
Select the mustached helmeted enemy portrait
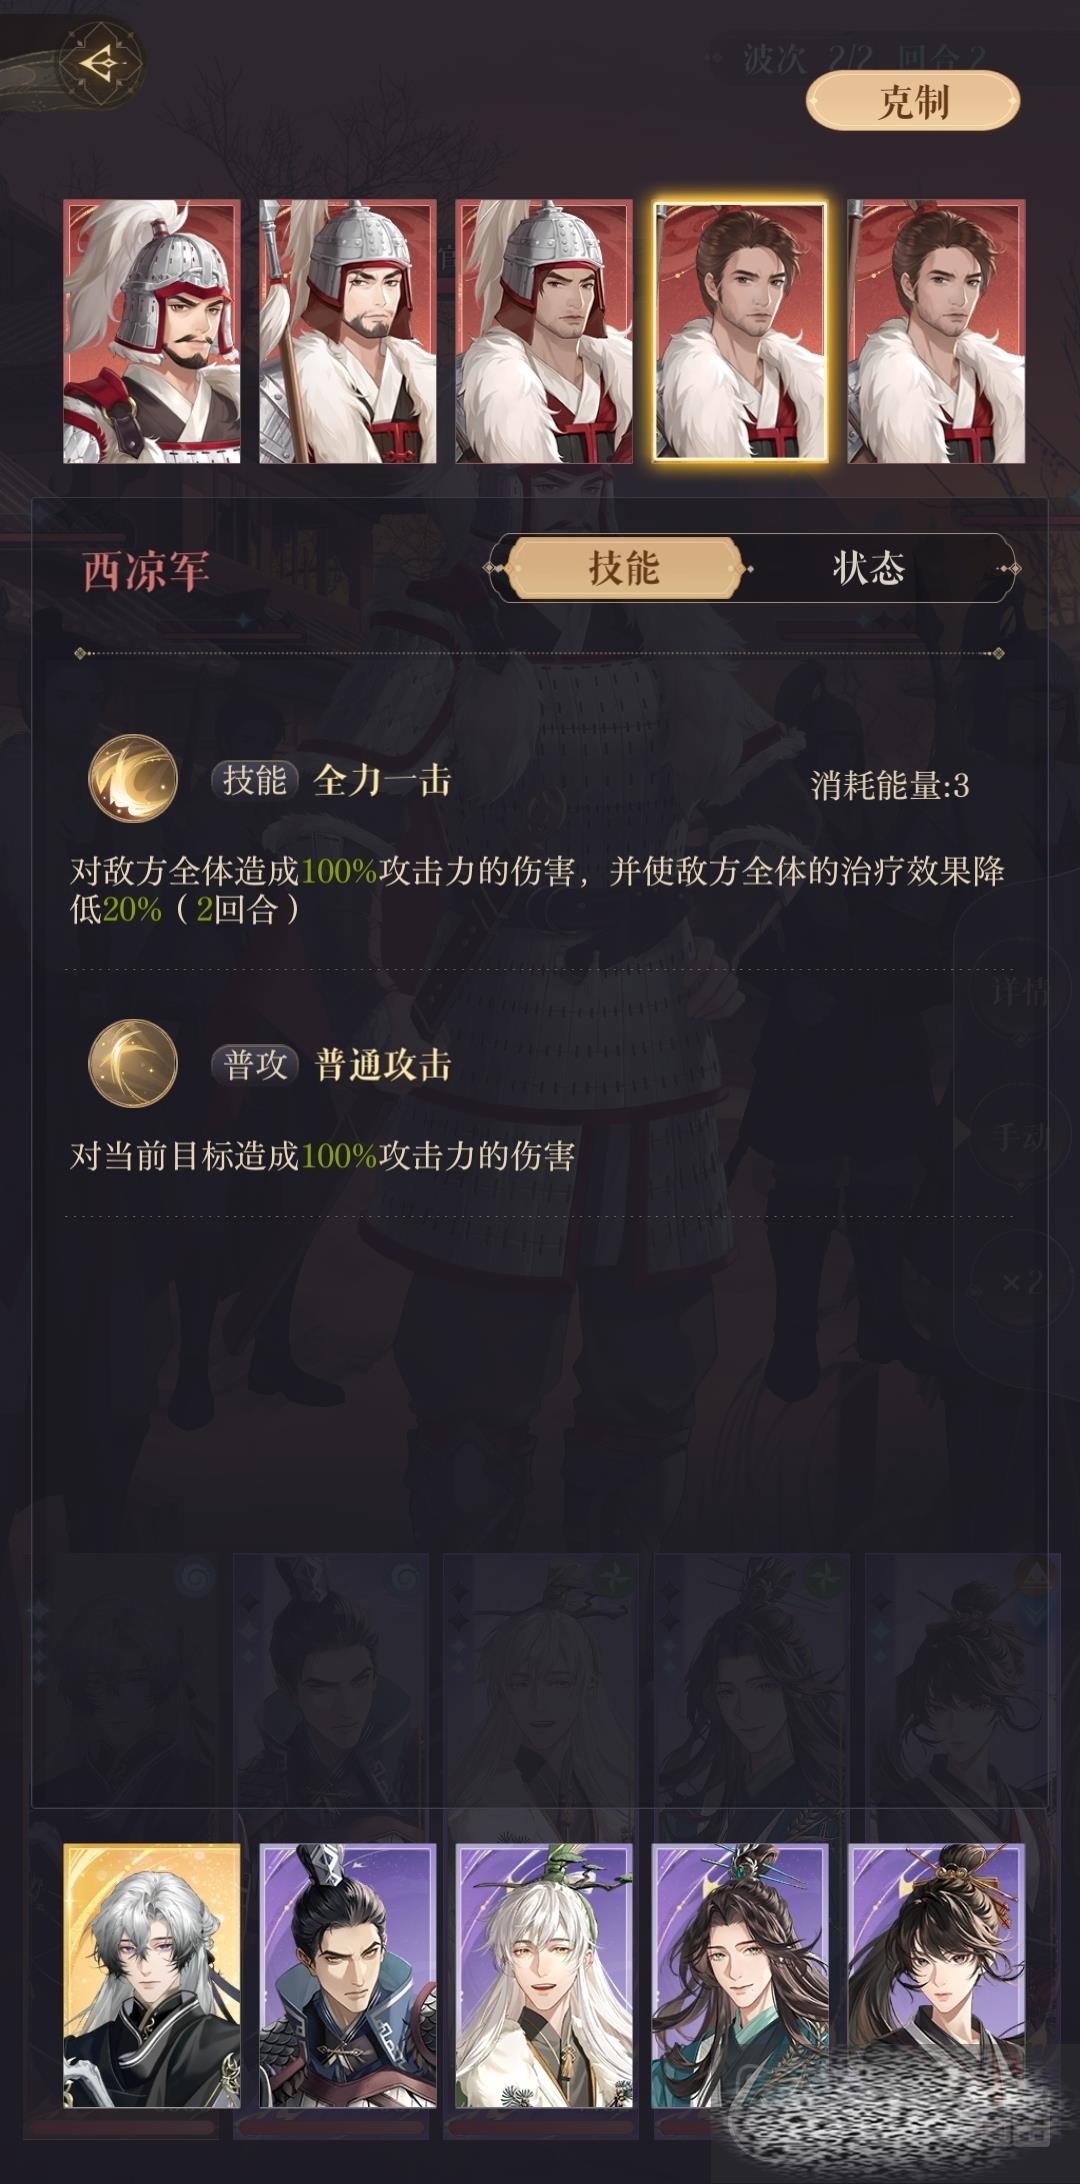152,331
